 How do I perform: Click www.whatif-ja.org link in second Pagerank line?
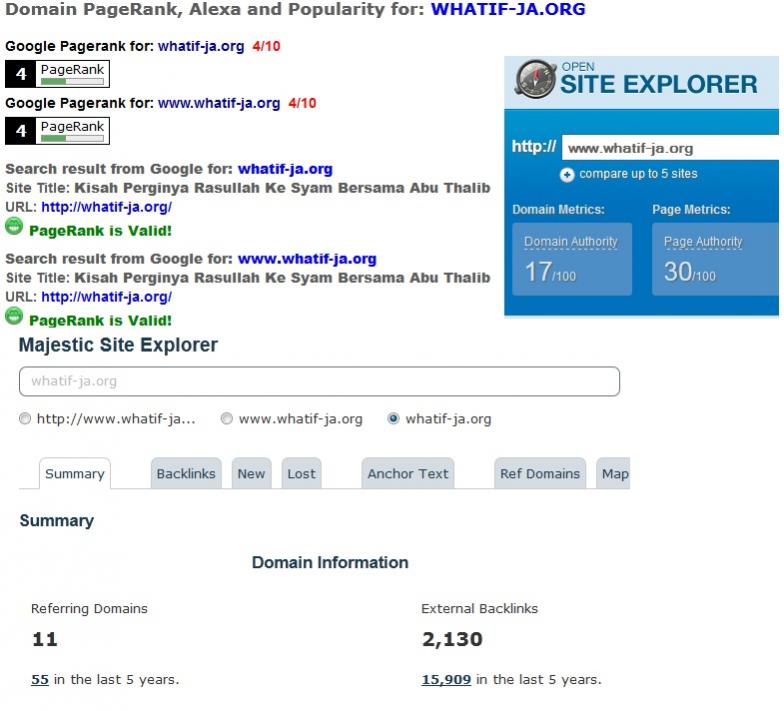[219, 104]
